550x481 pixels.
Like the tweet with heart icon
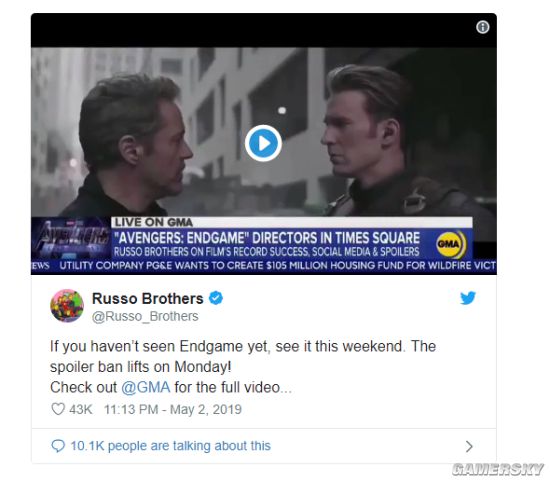(x=58, y=409)
